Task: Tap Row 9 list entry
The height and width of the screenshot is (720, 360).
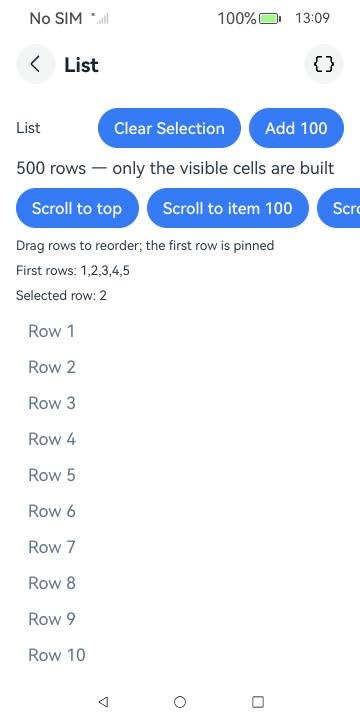Action: tap(180, 619)
